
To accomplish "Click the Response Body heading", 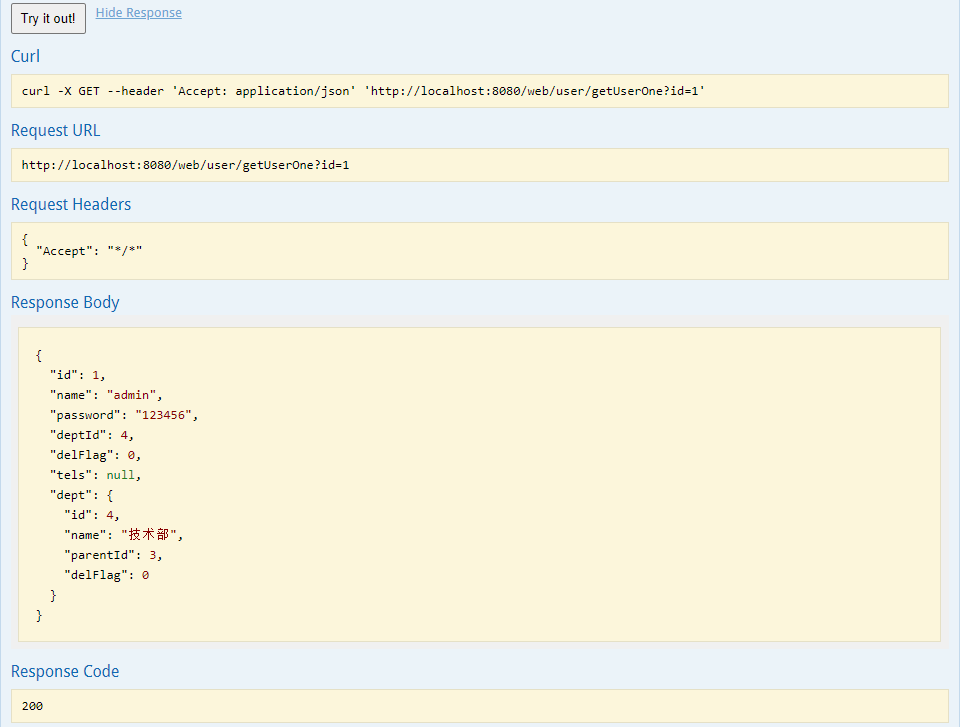I will click(65, 303).
